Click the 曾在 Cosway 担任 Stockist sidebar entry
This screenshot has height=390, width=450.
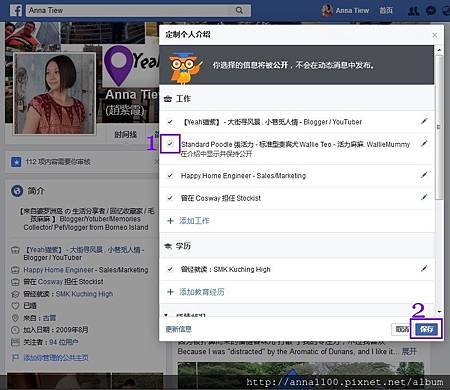click(x=63, y=282)
